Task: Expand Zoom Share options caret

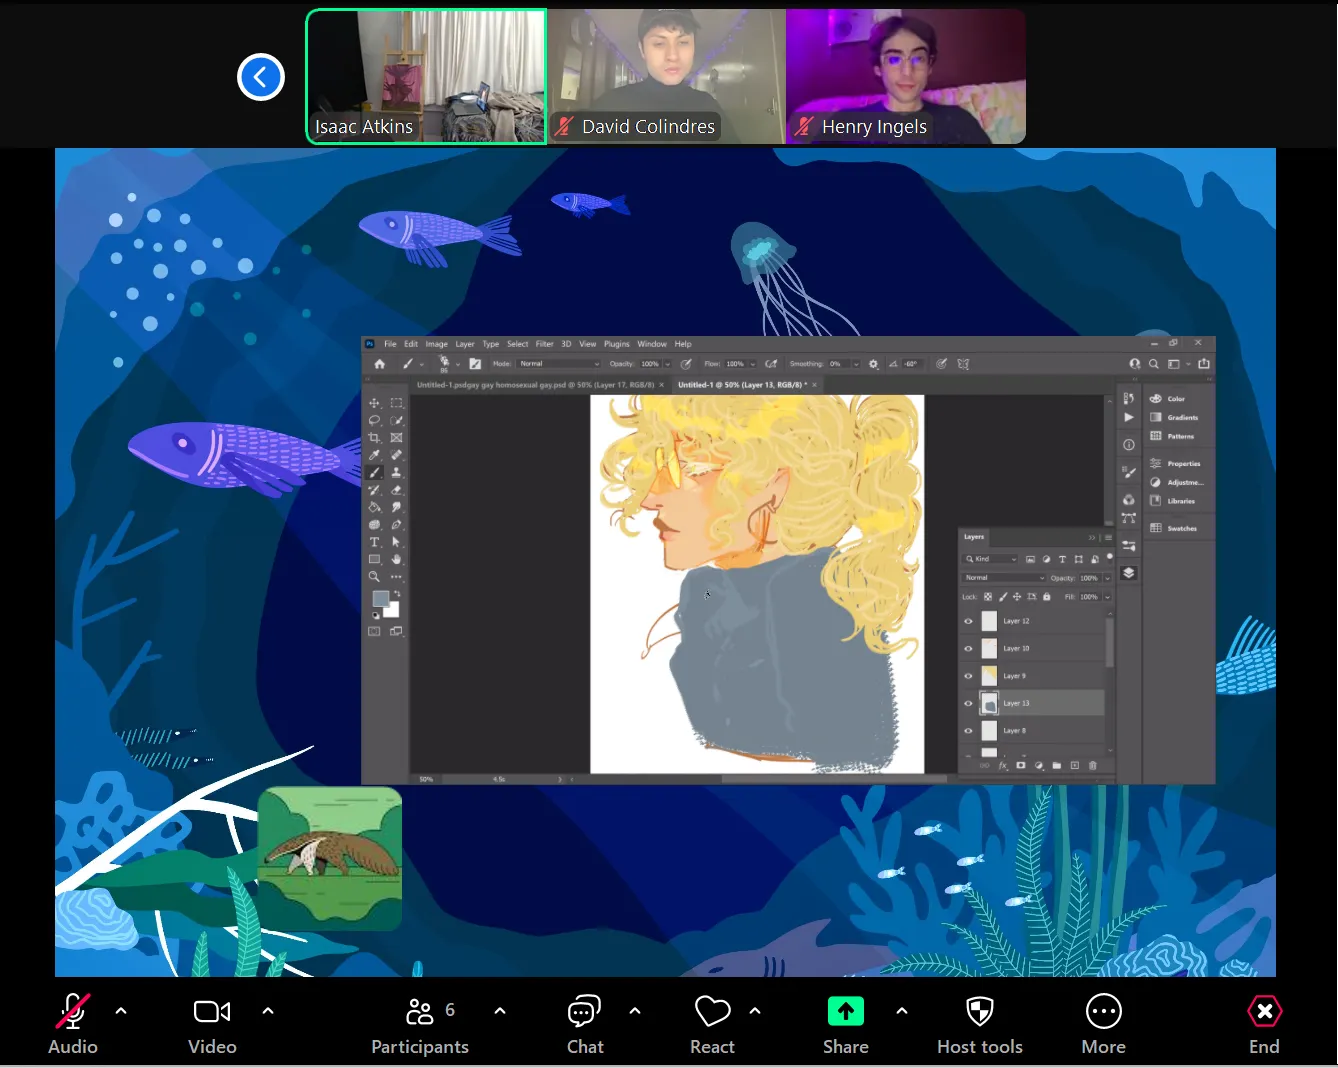Action: click(902, 1011)
